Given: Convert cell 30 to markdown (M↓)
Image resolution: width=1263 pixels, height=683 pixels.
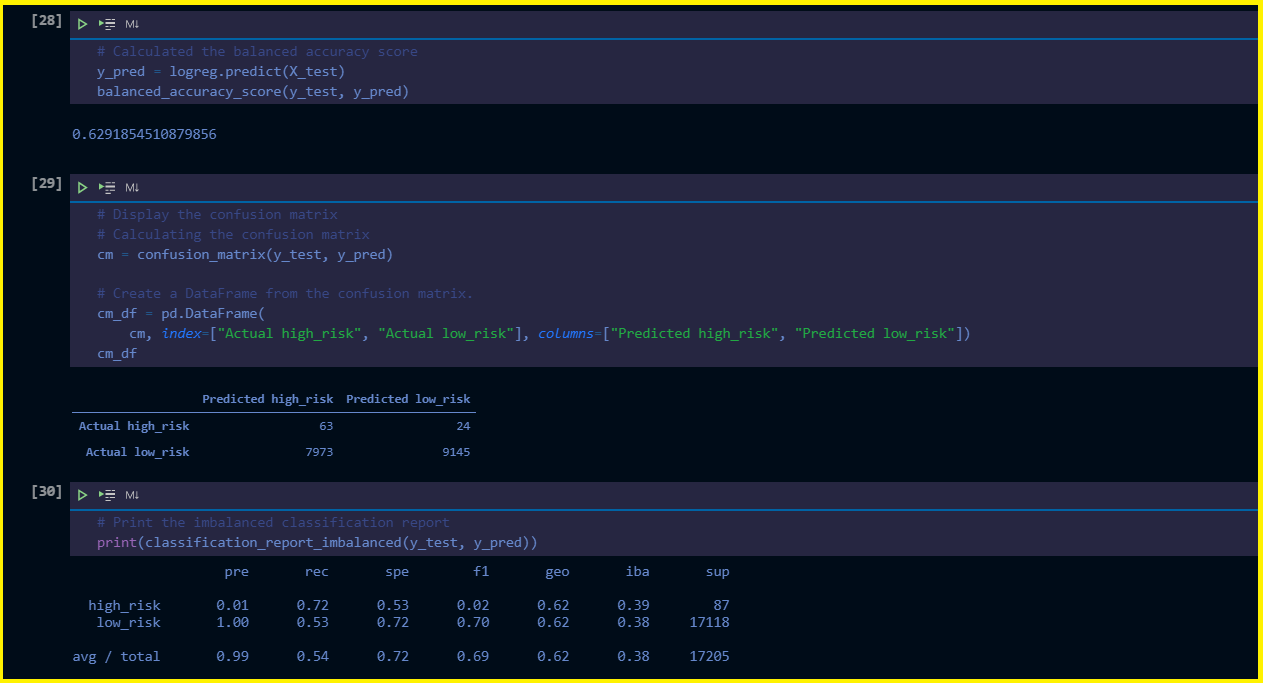Looking at the screenshot, I should click(132, 495).
